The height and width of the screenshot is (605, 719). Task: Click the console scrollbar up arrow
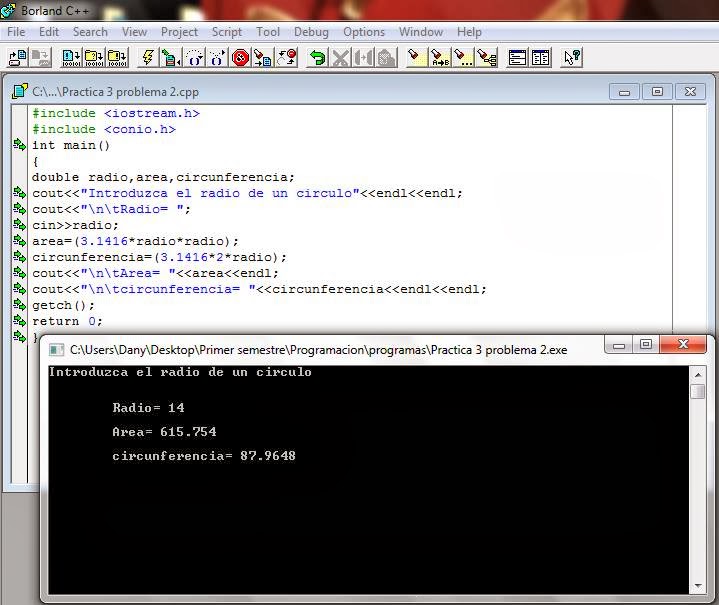click(x=698, y=375)
